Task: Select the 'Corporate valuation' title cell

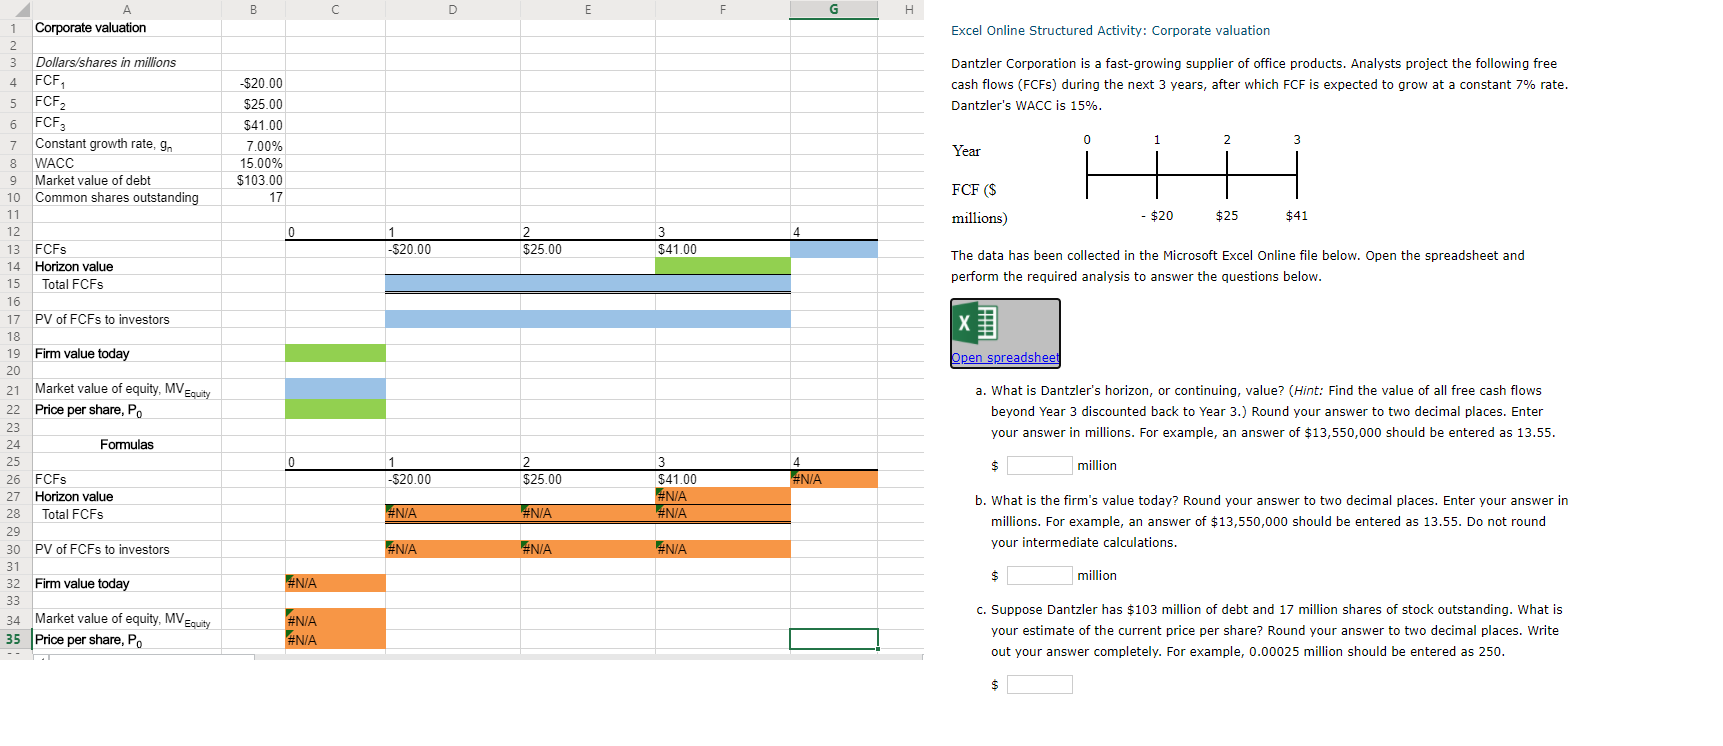Action: click(126, 28)
